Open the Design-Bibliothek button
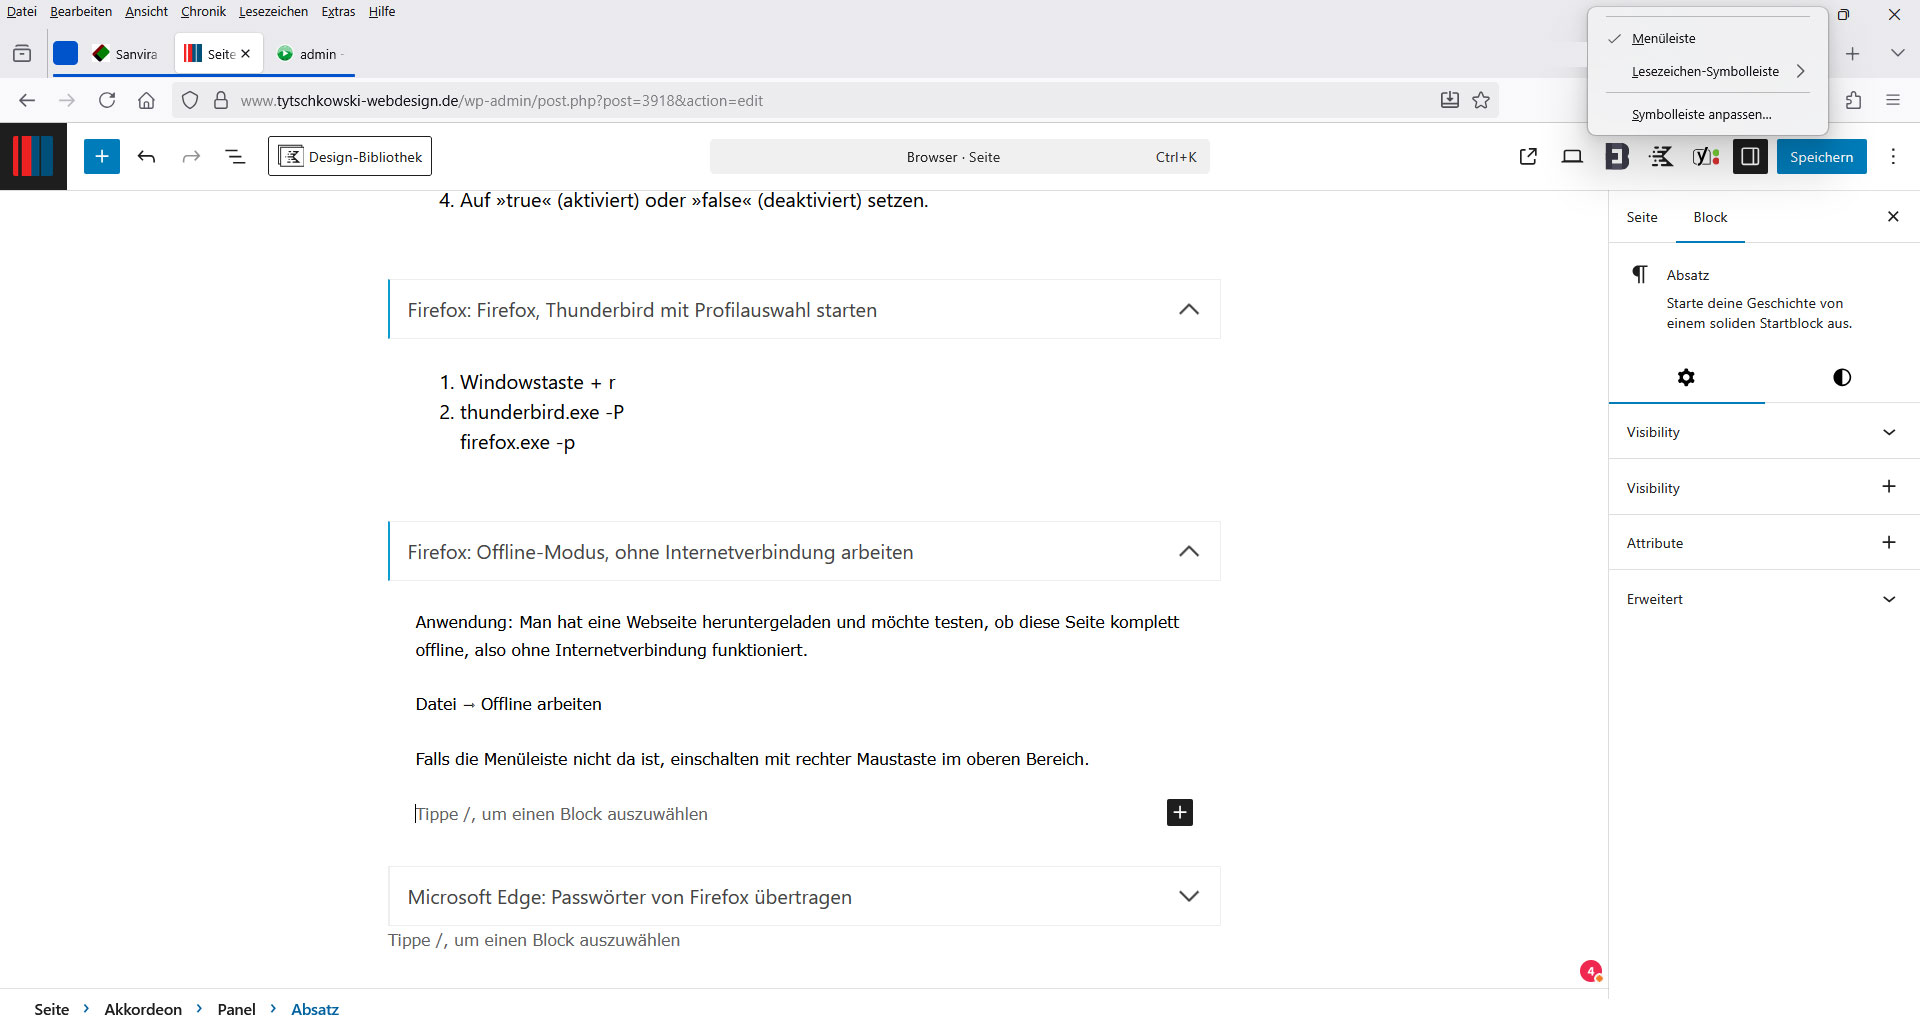 tap(350, 157)
